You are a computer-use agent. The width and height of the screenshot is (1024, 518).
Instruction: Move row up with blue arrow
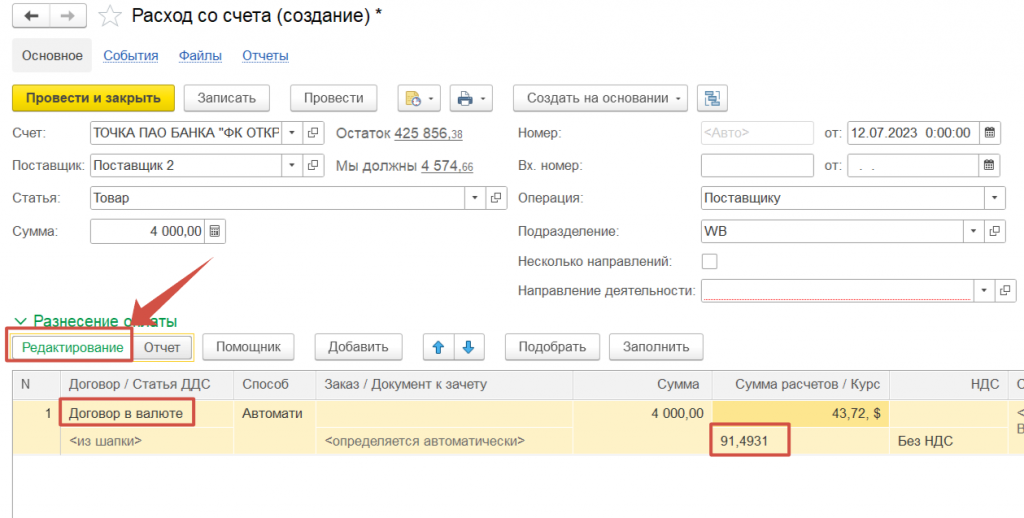[438, 347]
